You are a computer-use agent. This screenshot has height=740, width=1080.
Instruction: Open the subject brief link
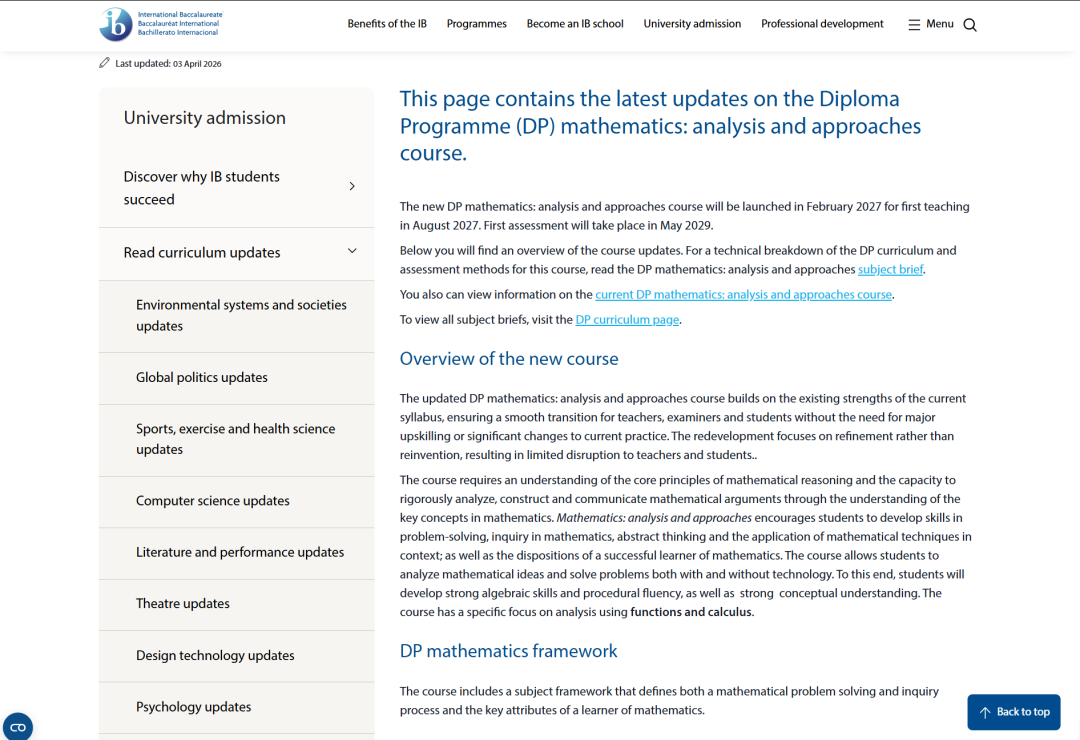[890, 269]
